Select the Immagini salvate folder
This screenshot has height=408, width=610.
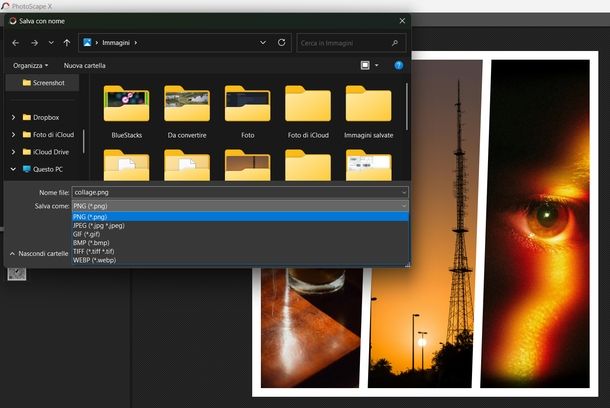pyautogui.click(x=368, y=112)
